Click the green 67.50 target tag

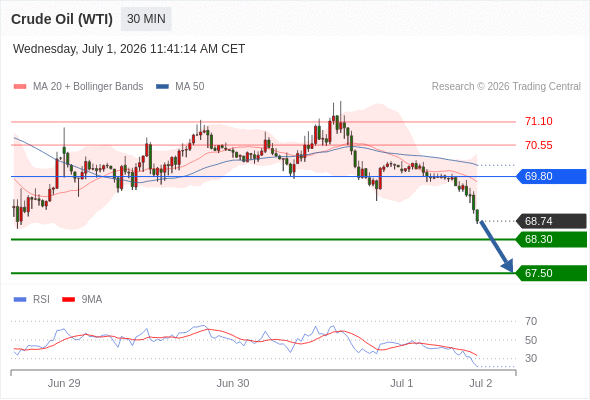tap(551, 273)
